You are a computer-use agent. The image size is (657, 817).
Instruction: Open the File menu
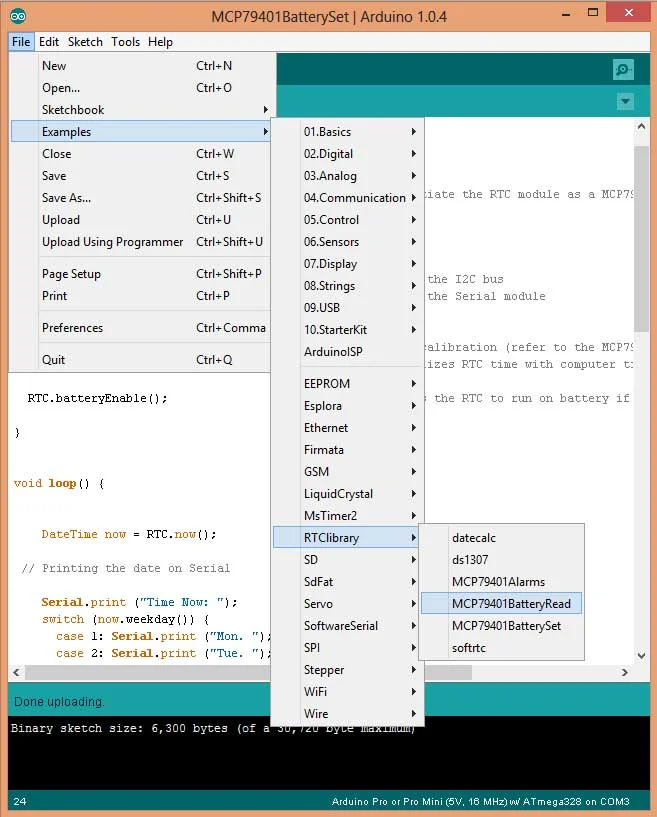[21, 42]
